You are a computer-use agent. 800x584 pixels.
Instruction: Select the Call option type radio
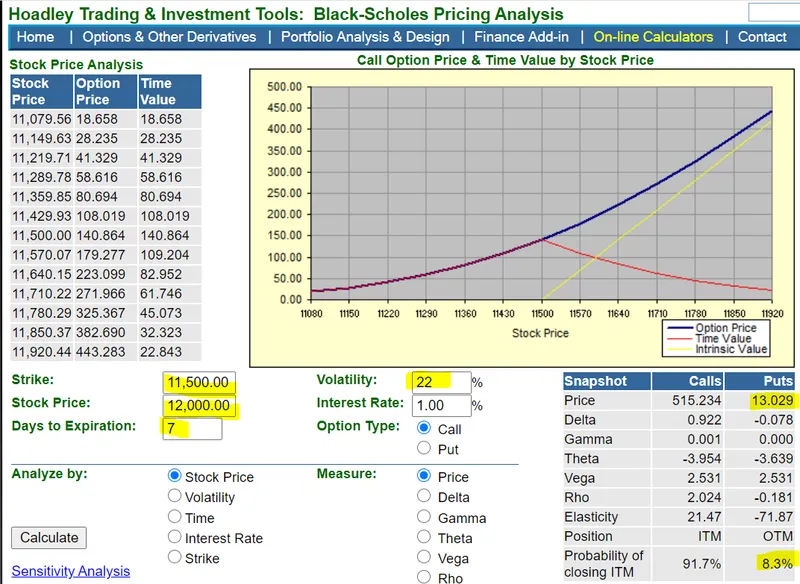pyautogui.click(x=423, y=427)
